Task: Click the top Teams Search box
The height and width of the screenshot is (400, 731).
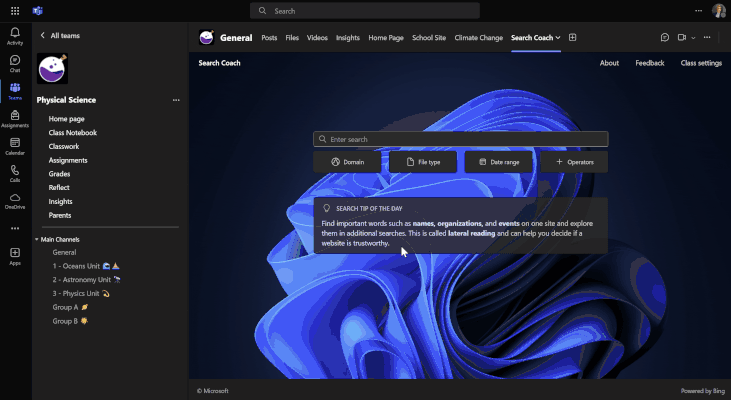Action: coord(365,11)
